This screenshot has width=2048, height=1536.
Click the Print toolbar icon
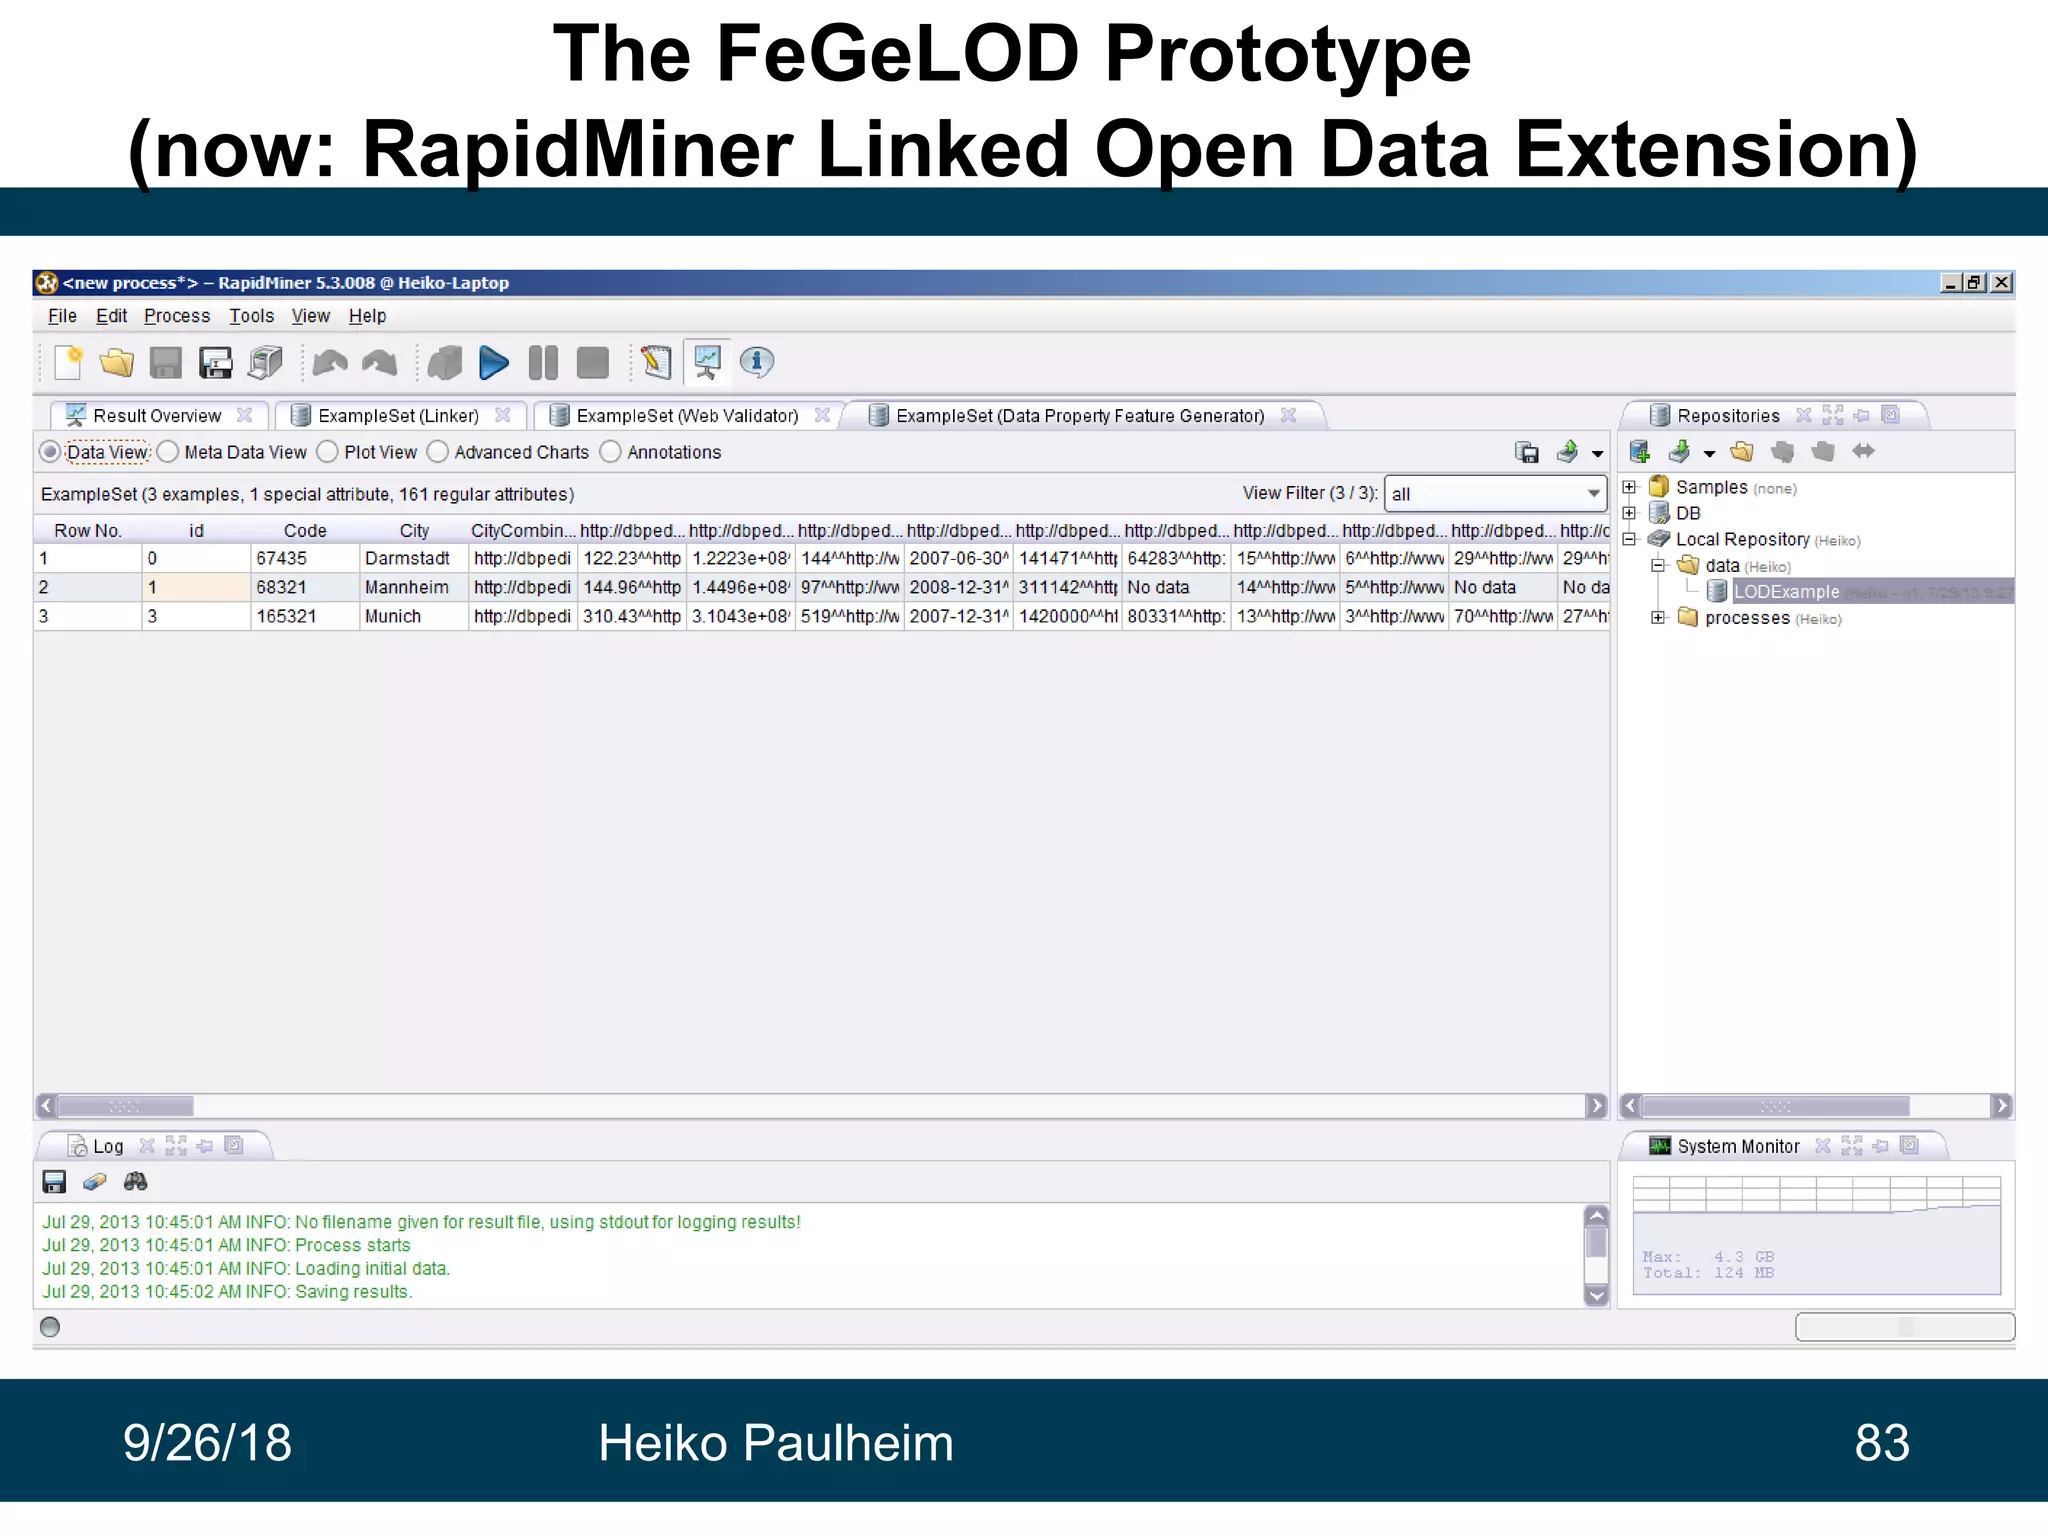[265, 363]
